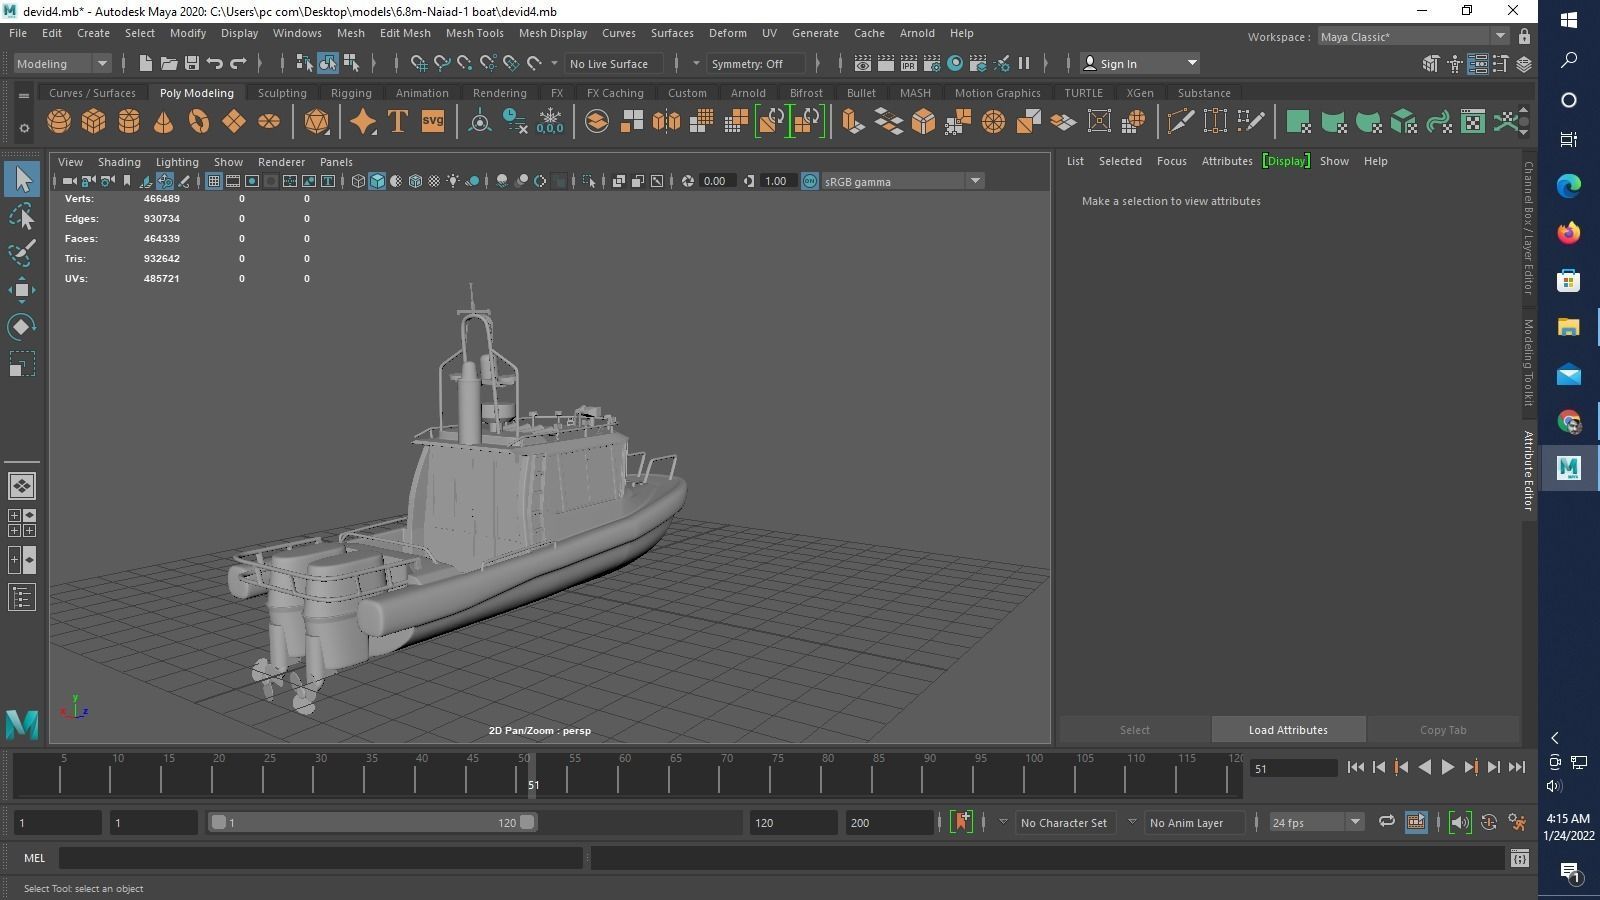Click the time range slider bar

click(372, 822)
